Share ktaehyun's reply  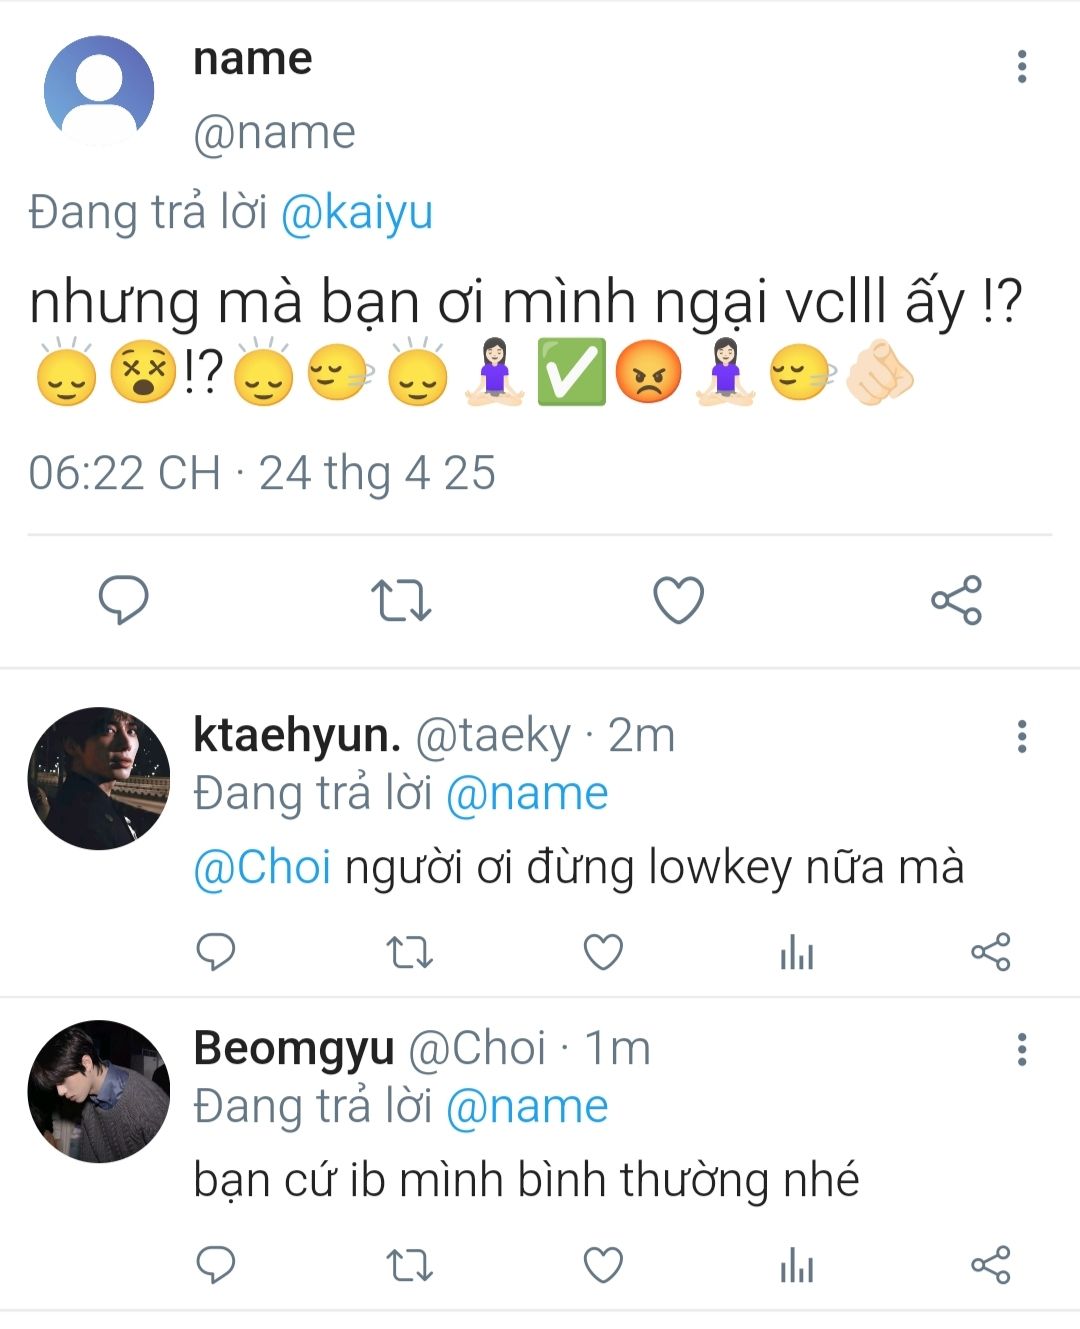(990, 952)
